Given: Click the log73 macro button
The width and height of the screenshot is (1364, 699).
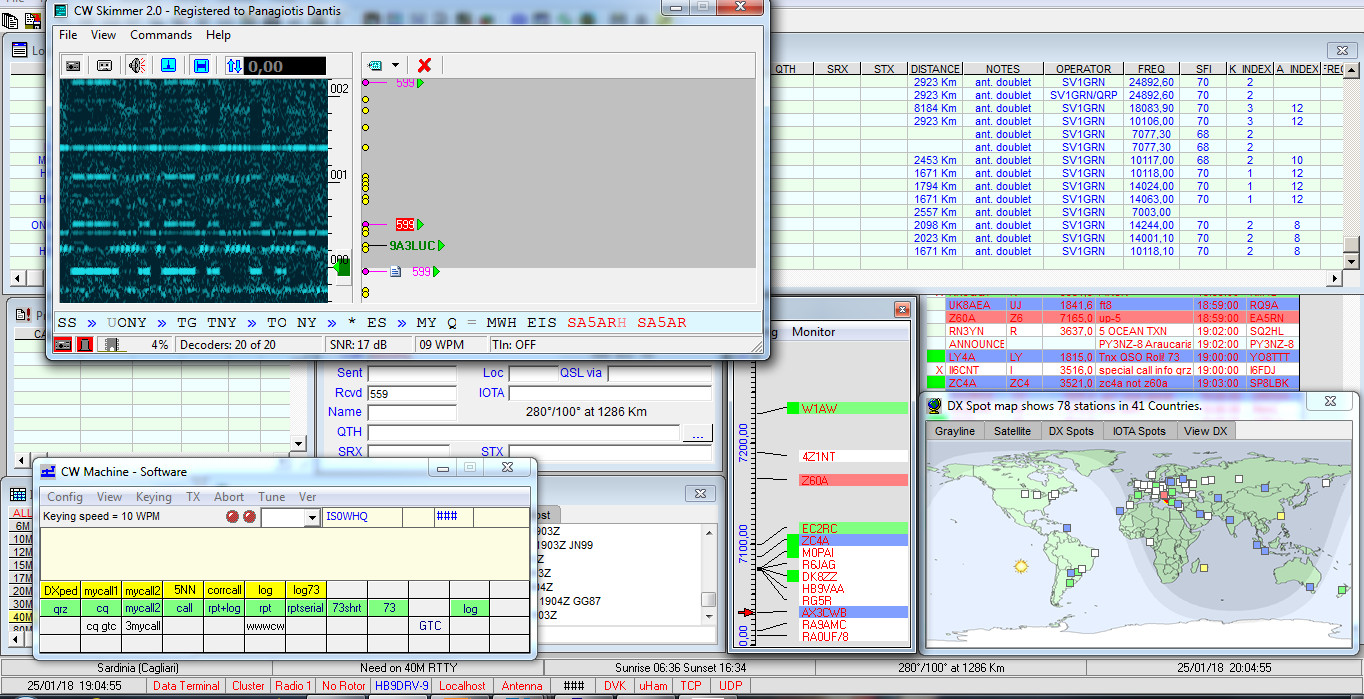Looking at the screenshot, I should 306,591.
